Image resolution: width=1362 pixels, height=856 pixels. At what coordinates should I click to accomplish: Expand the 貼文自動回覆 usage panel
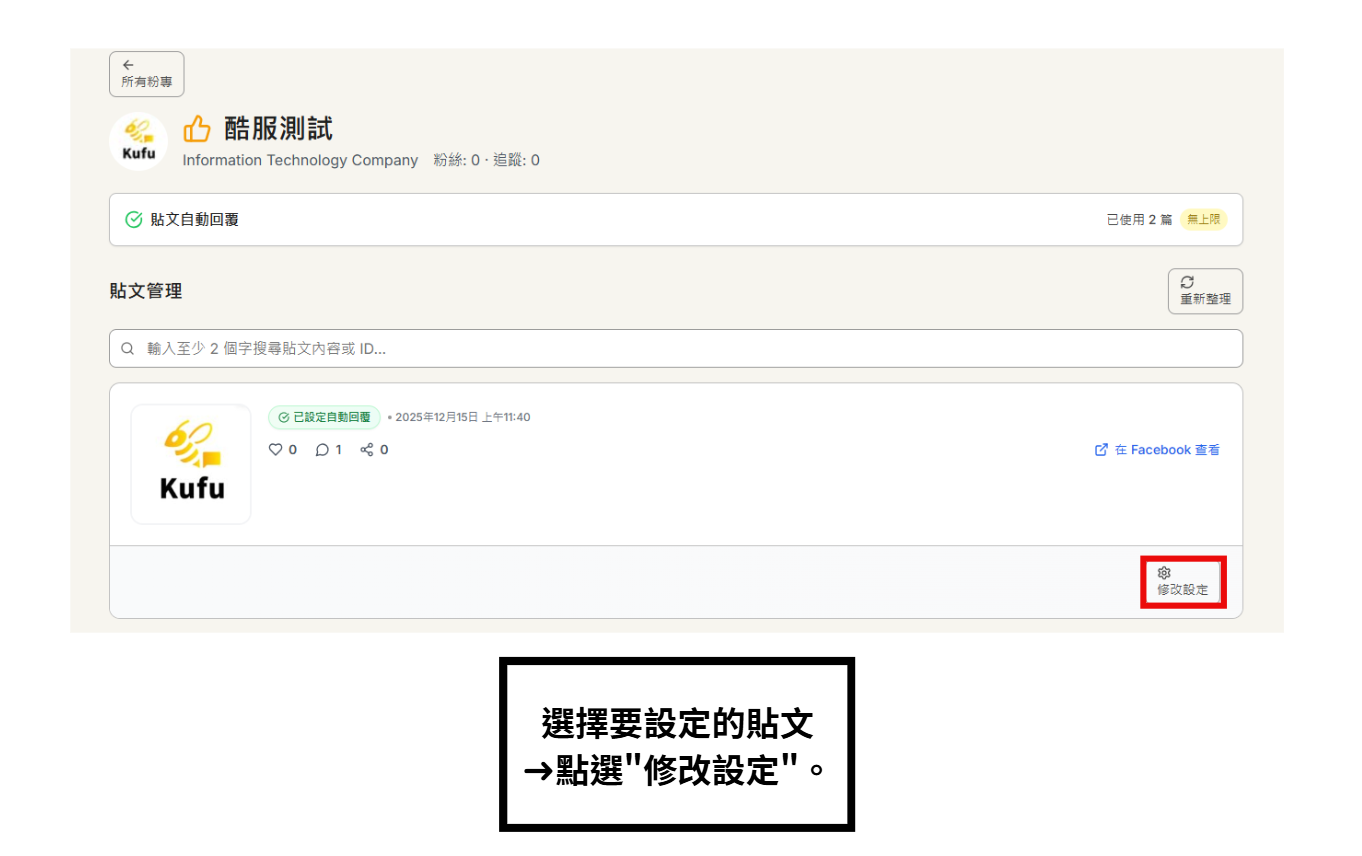pyautogui.click(x=676, y=219)
